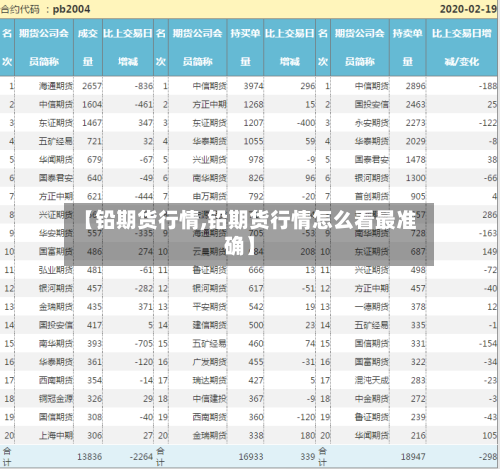
Task: Click the date 2020-02-19
Action: 468,9
